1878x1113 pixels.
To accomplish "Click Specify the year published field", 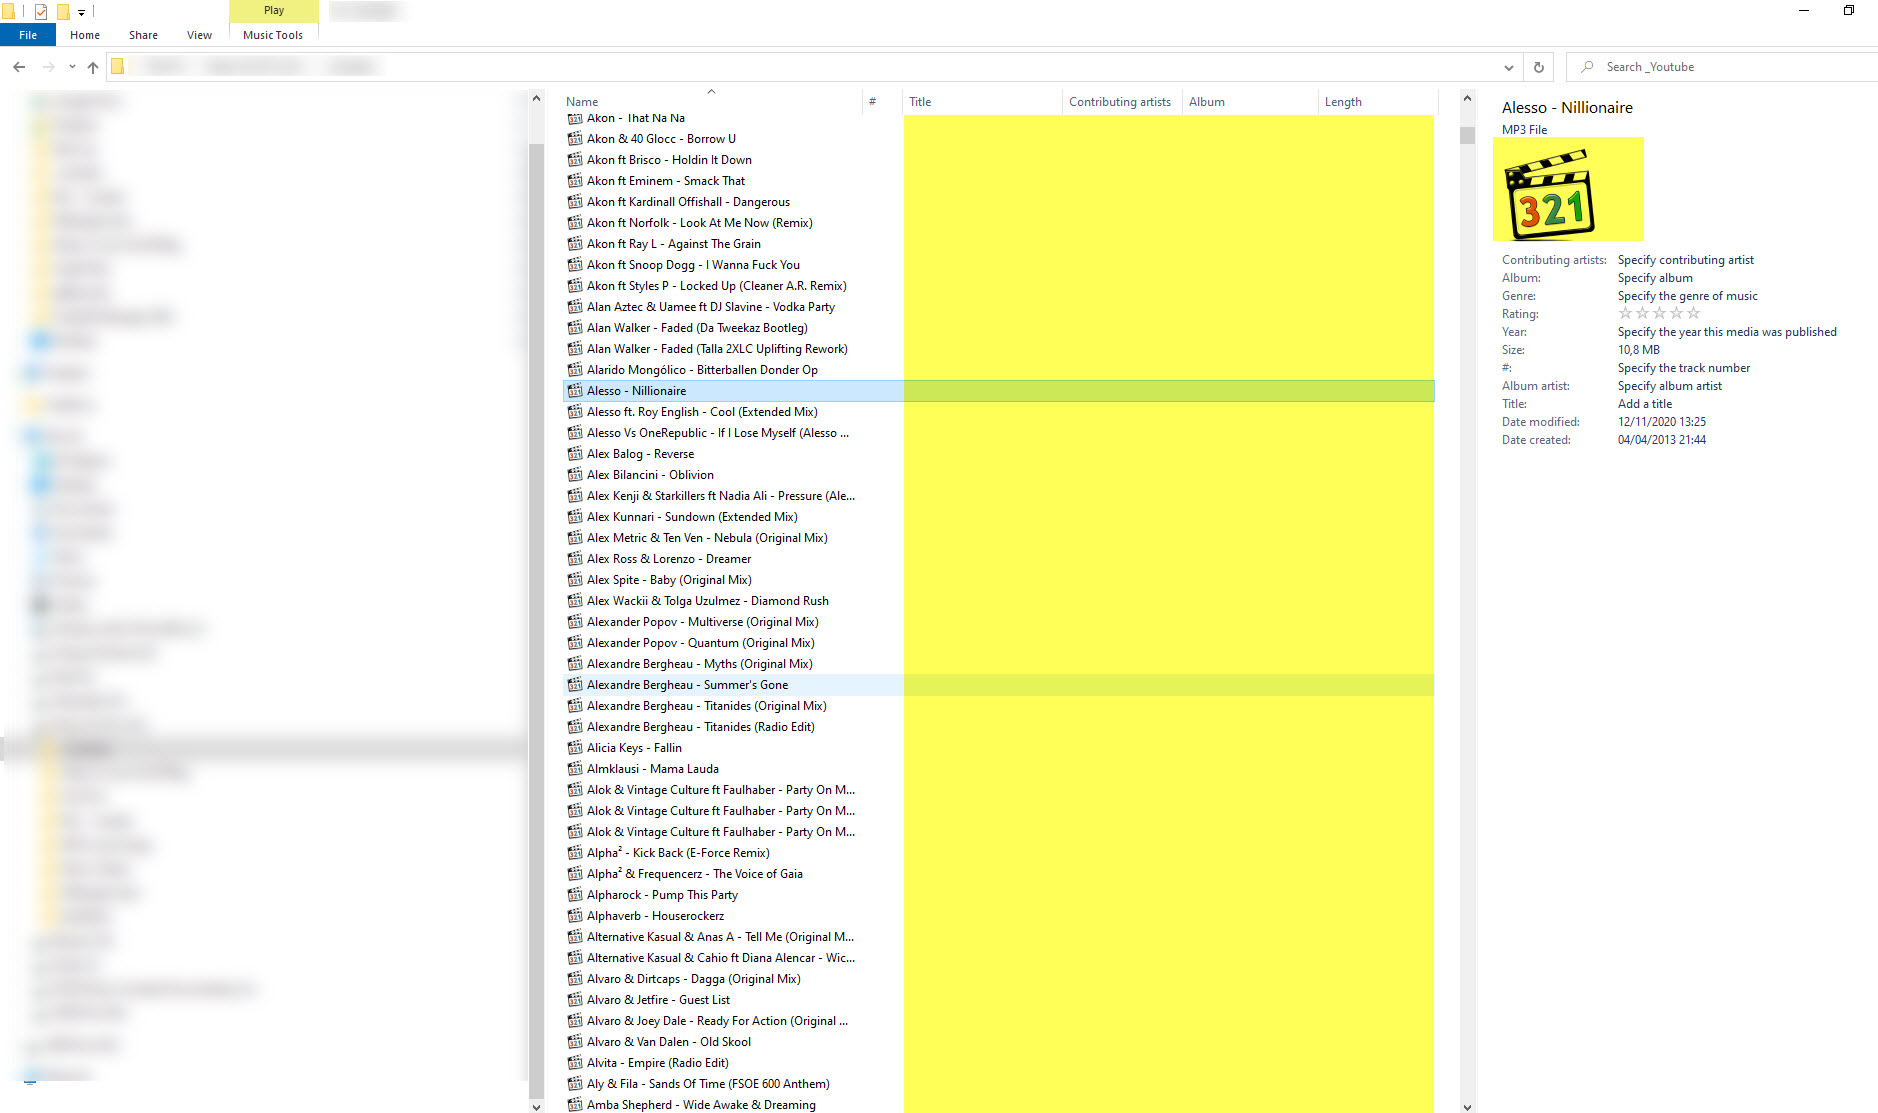I will point(1727,332).
